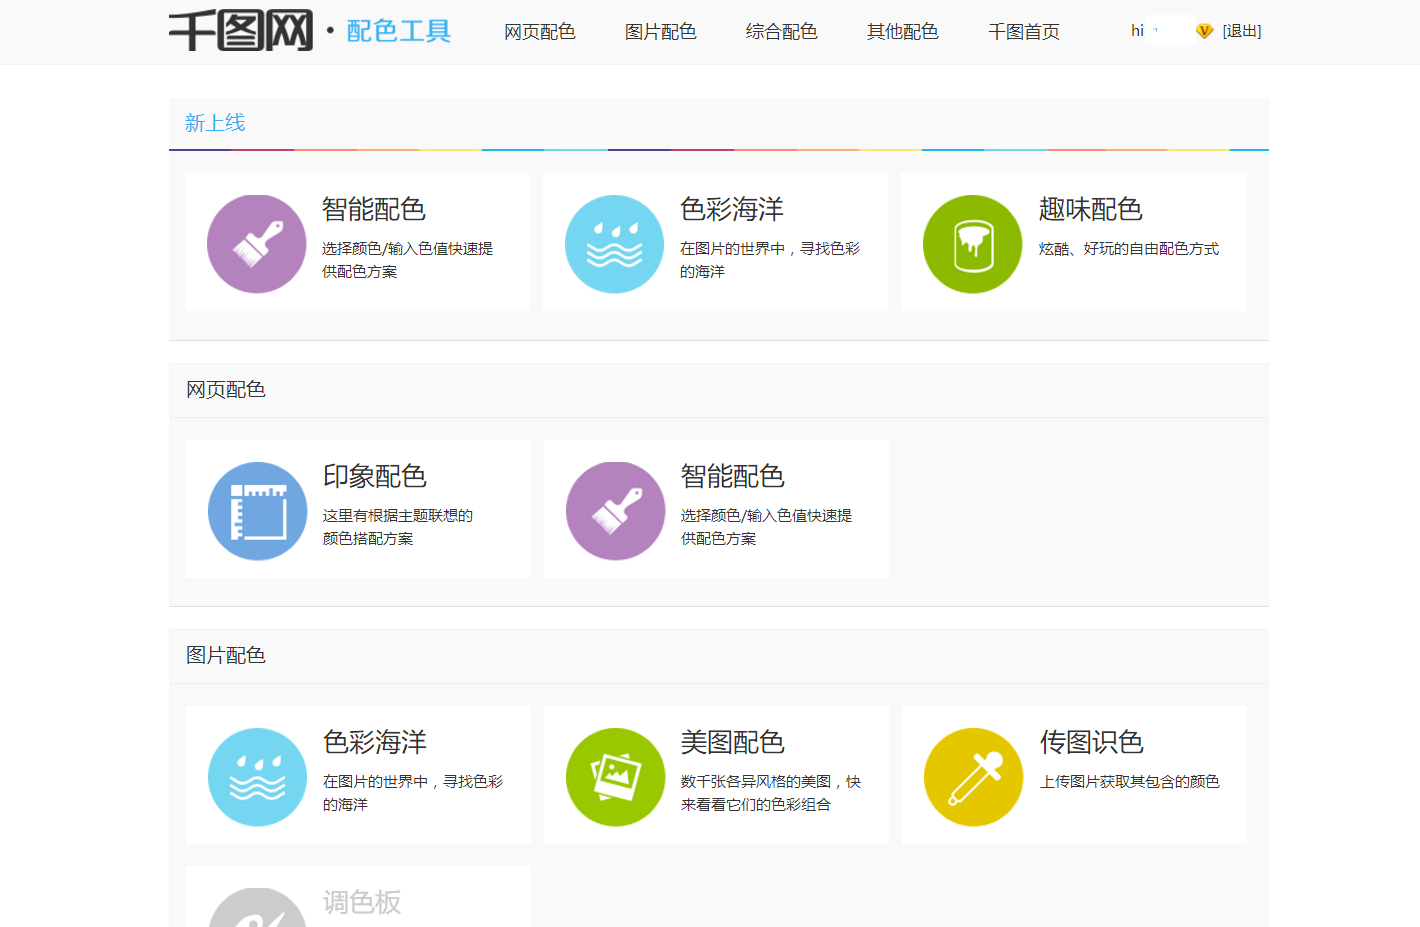Click the 图片配色 section heading
The height and width of the screenshot is (927, 1420).
pyautogui.click(x=226, y=656)
